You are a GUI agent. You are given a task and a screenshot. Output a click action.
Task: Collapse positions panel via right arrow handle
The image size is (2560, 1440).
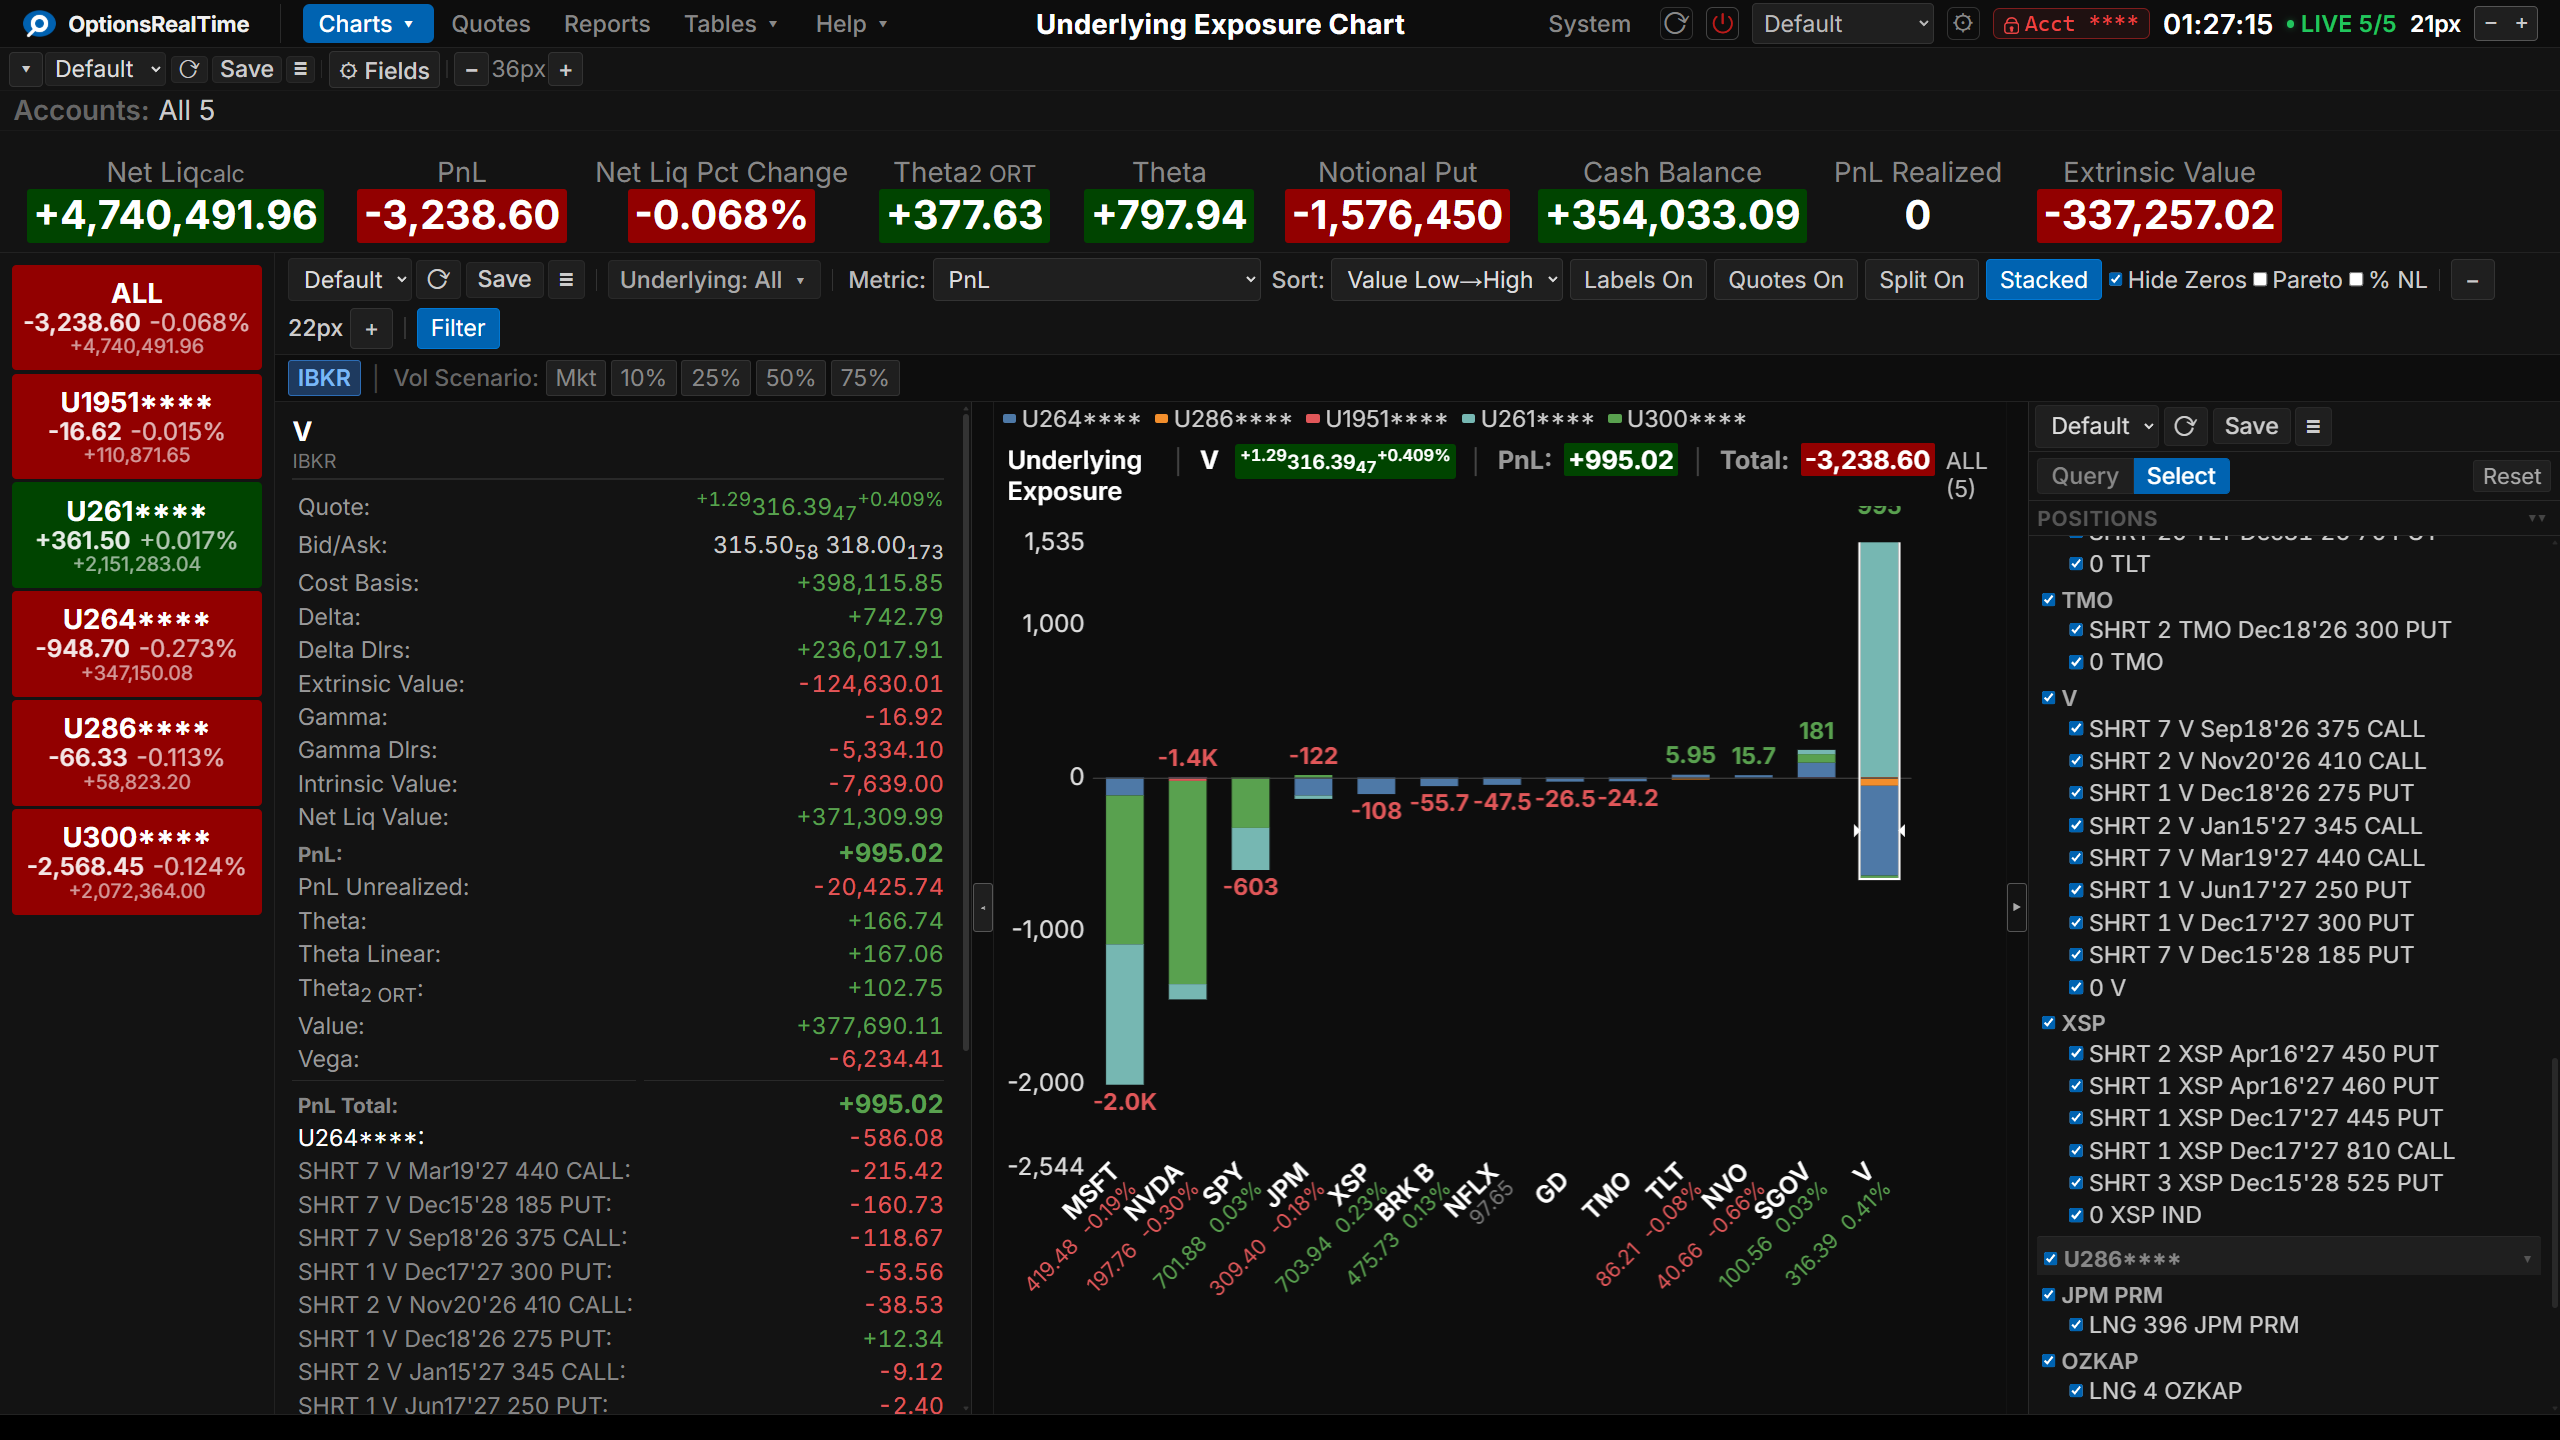pos(2016,907)
